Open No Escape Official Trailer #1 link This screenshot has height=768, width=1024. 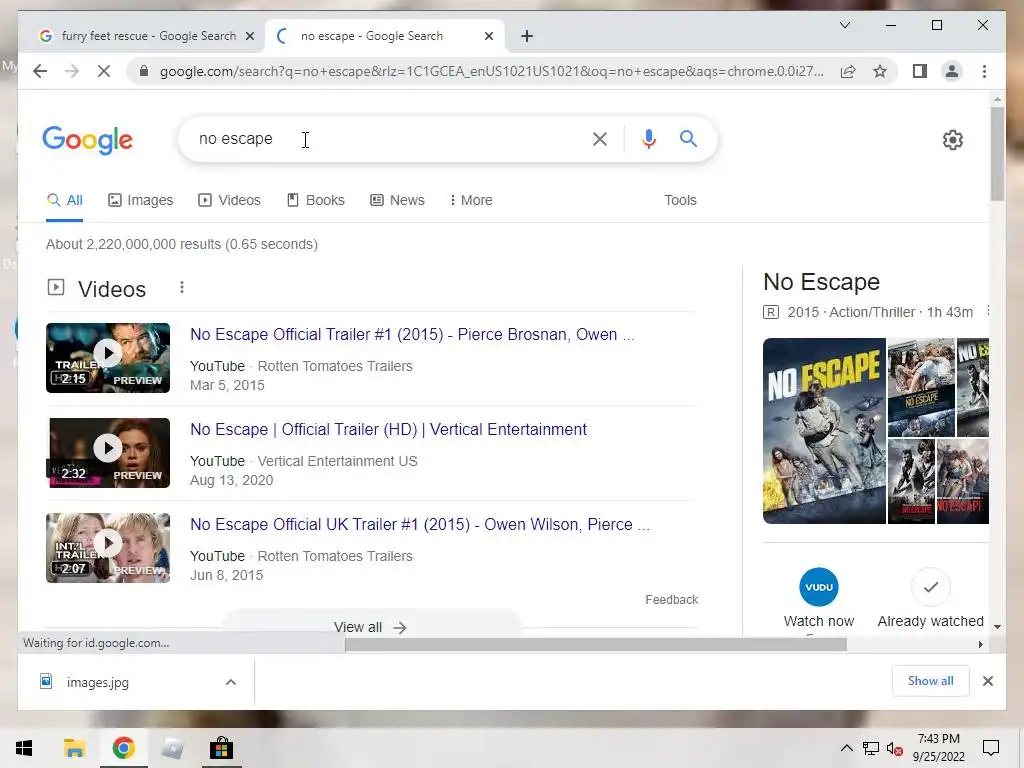pyautogui.click(x=411, y=334)
